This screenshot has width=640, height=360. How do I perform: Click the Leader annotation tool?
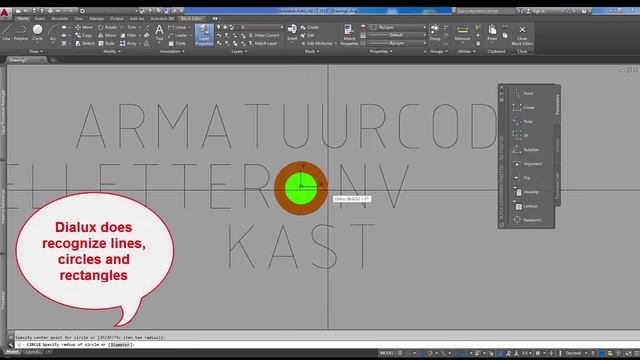coord(178,36)
